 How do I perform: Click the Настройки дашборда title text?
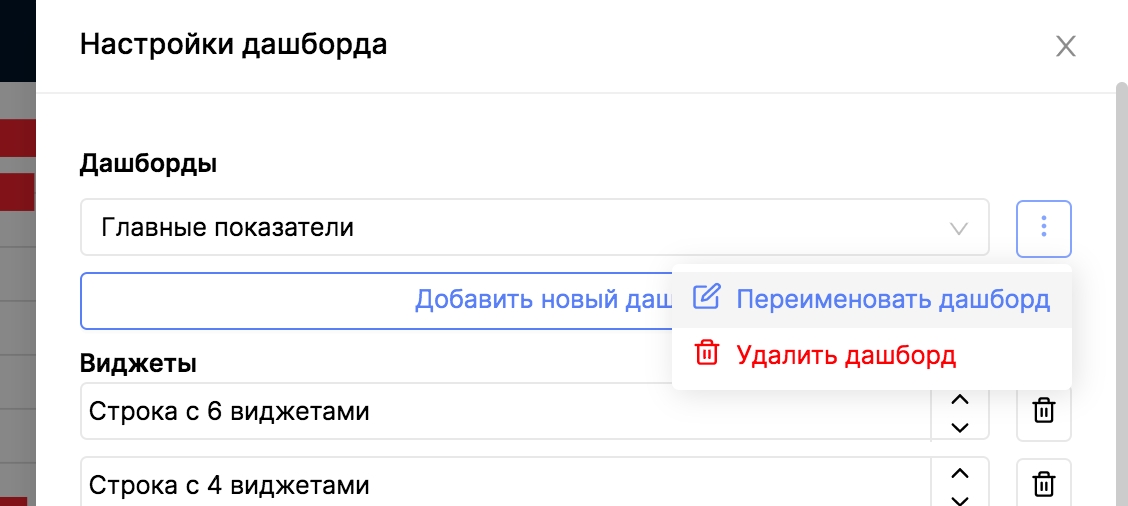pyautogui.click(x=233, y=44)
